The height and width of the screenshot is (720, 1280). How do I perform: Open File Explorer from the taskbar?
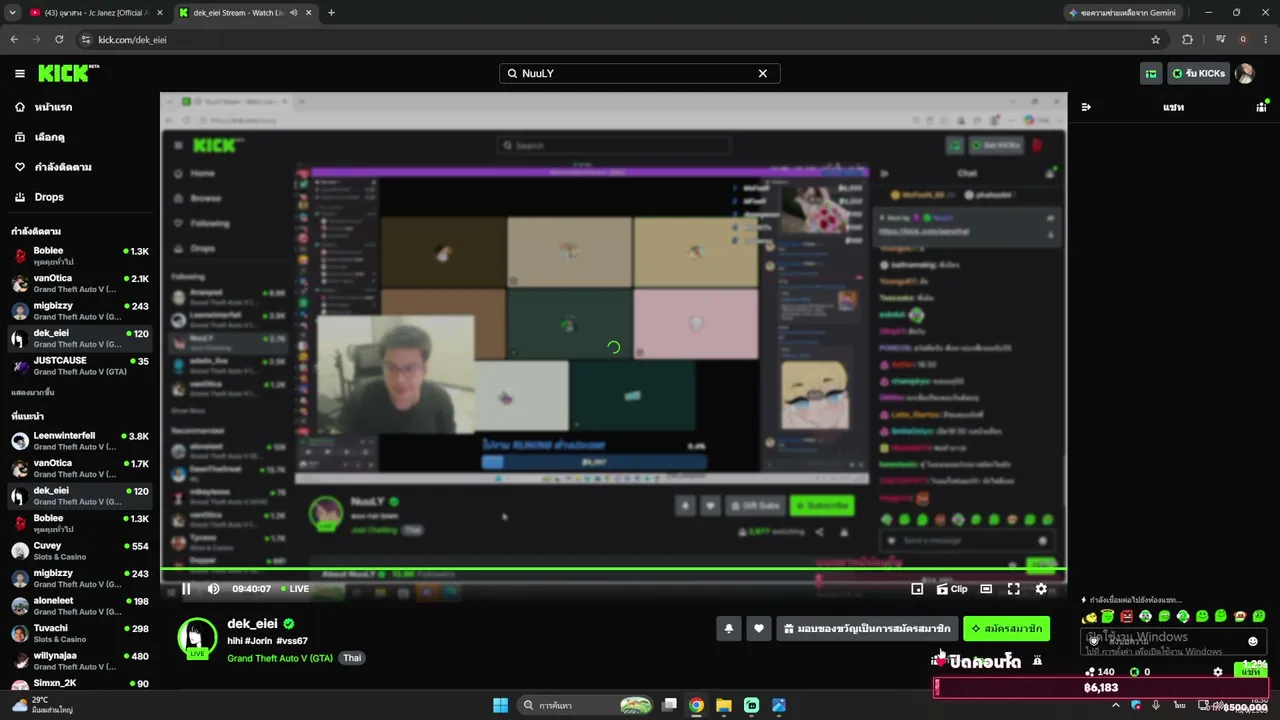724,705
